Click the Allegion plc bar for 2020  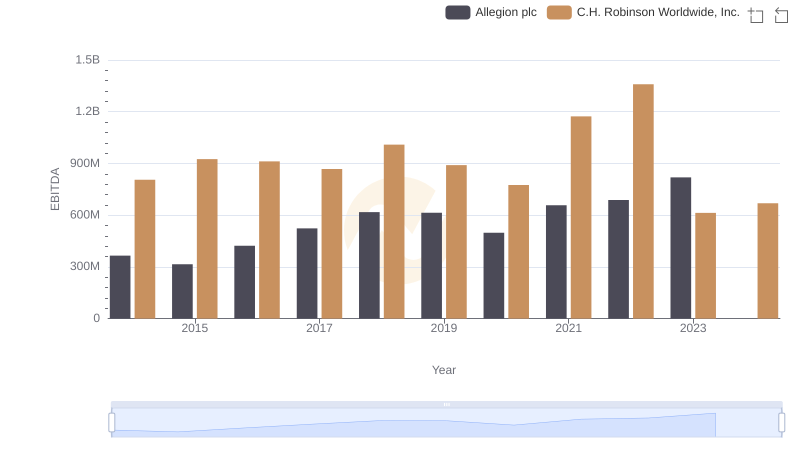(x=493, y=276)
